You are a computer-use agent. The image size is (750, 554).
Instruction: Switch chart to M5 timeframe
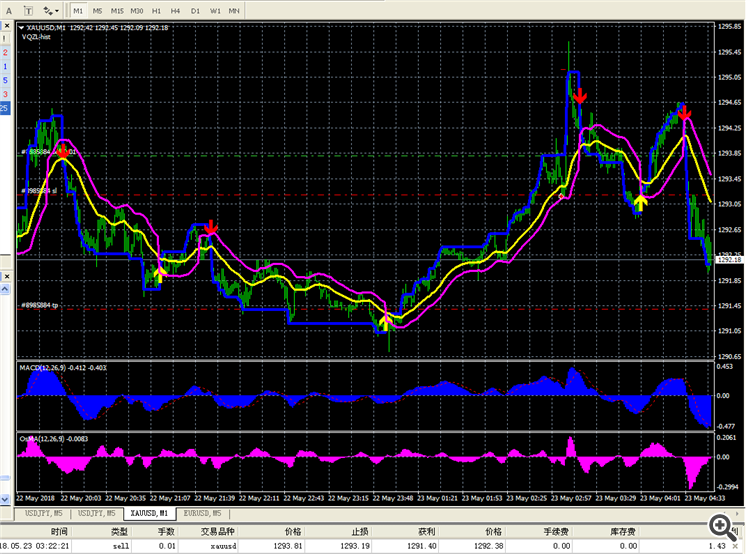pos(98,10)
